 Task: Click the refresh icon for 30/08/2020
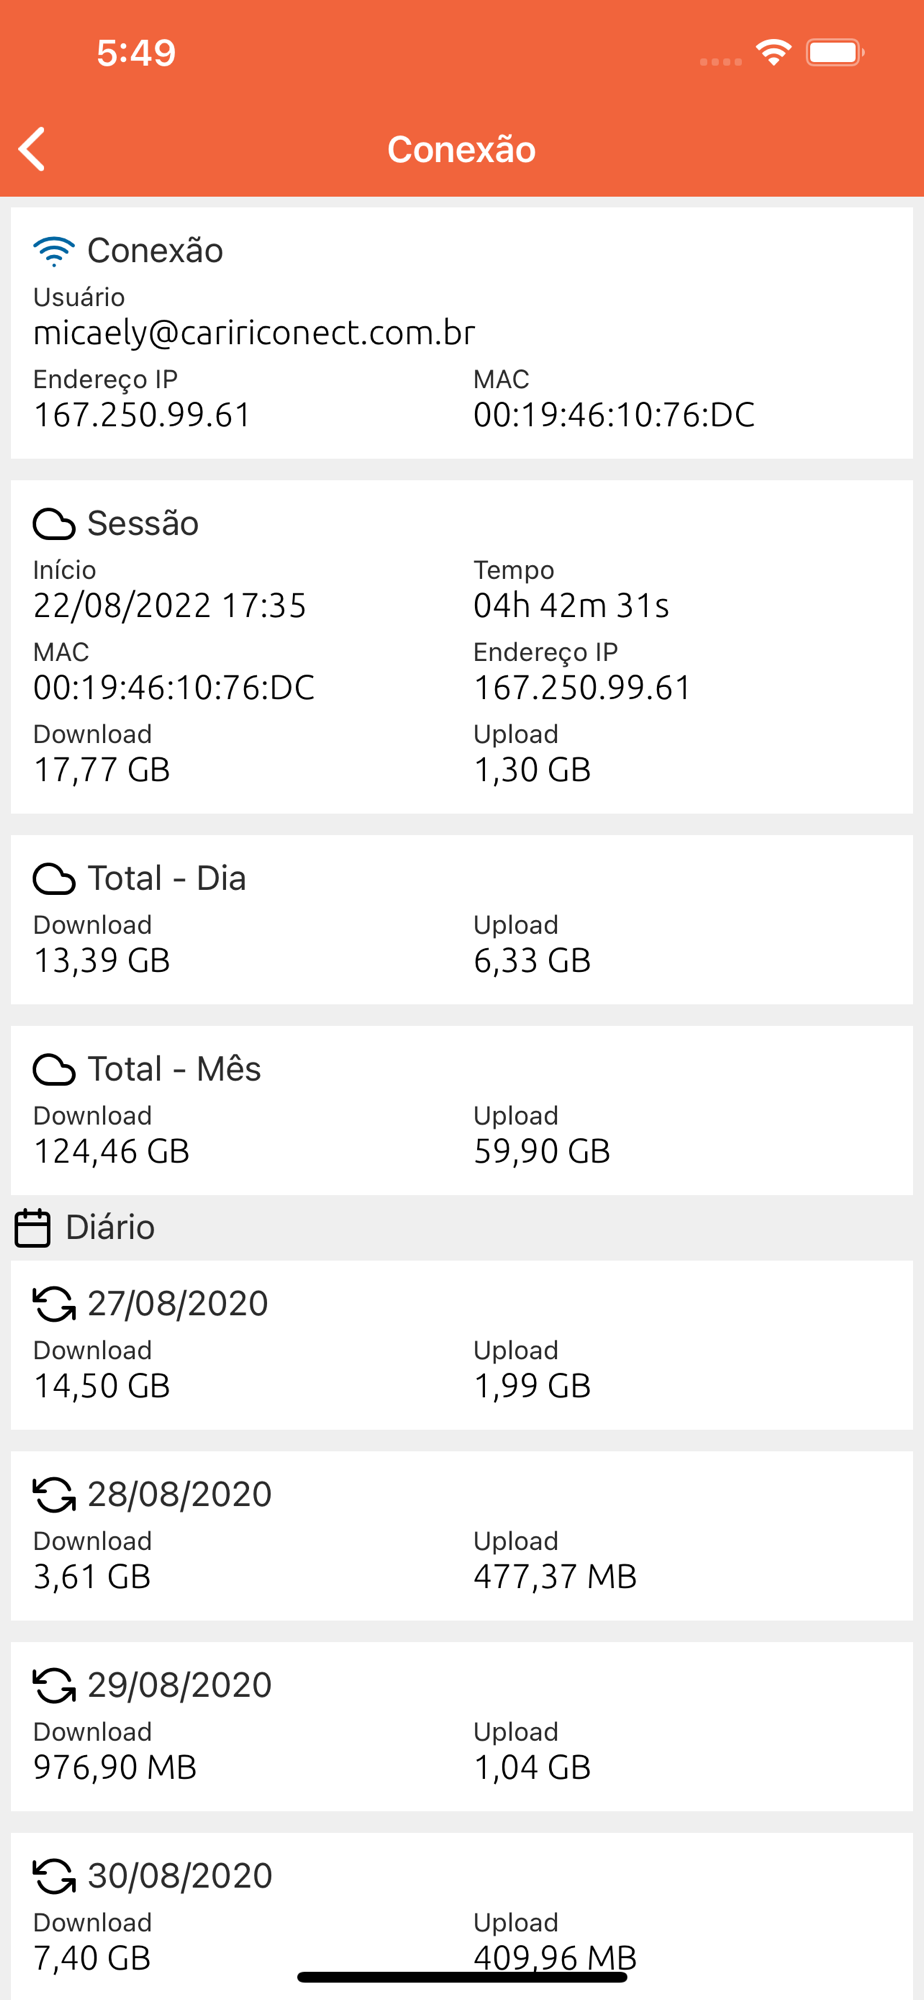pyautogui.click(x=54, y=1876)
